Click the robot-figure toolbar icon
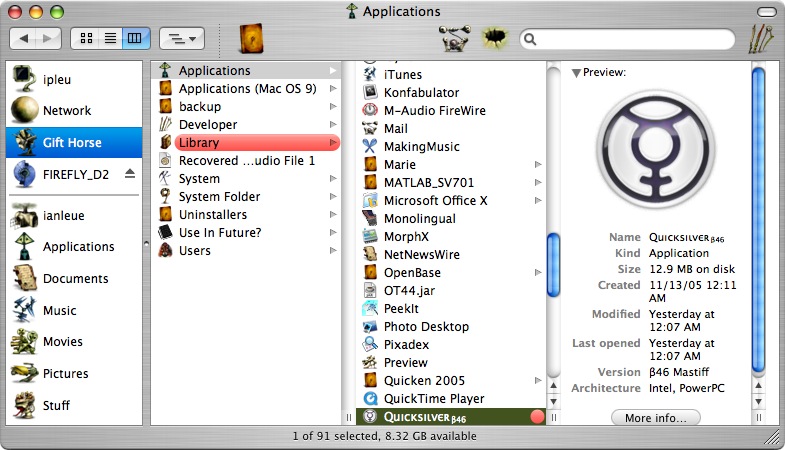 [x=455, y=38]
